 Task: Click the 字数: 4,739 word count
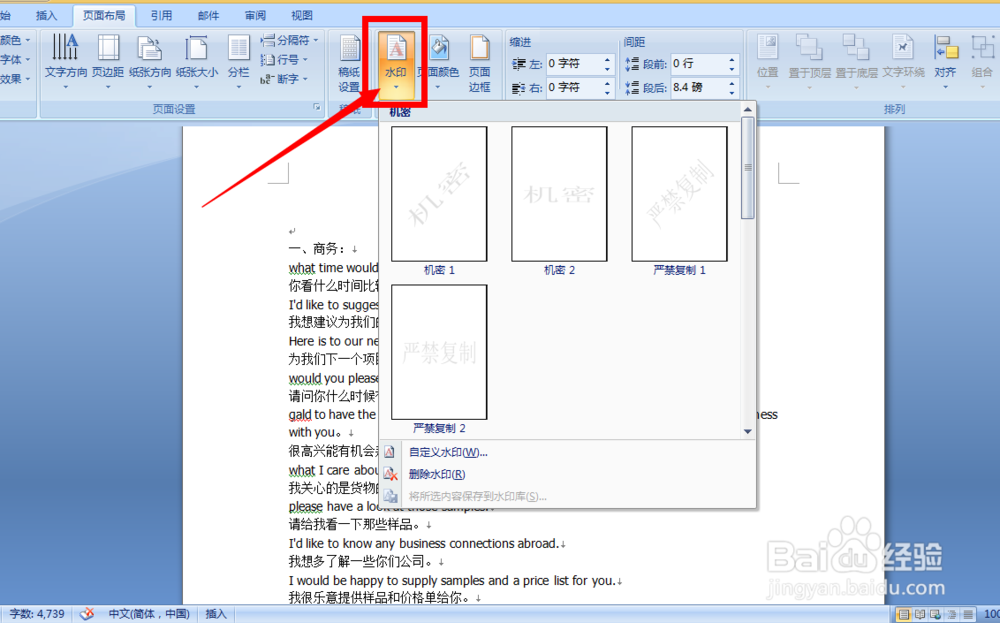coord(37,613)
